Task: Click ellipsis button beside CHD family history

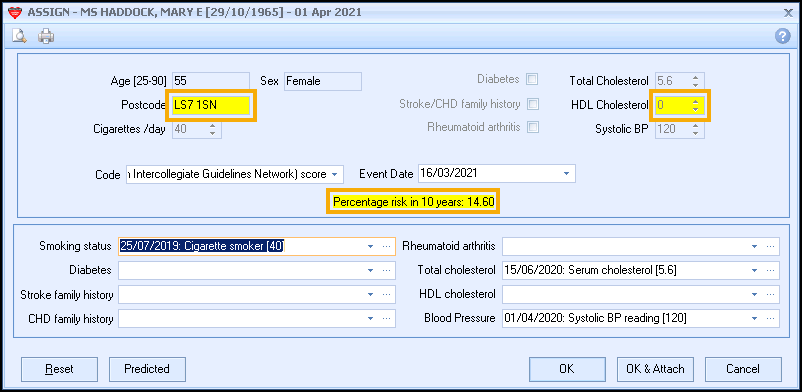Action: point(387,318)
